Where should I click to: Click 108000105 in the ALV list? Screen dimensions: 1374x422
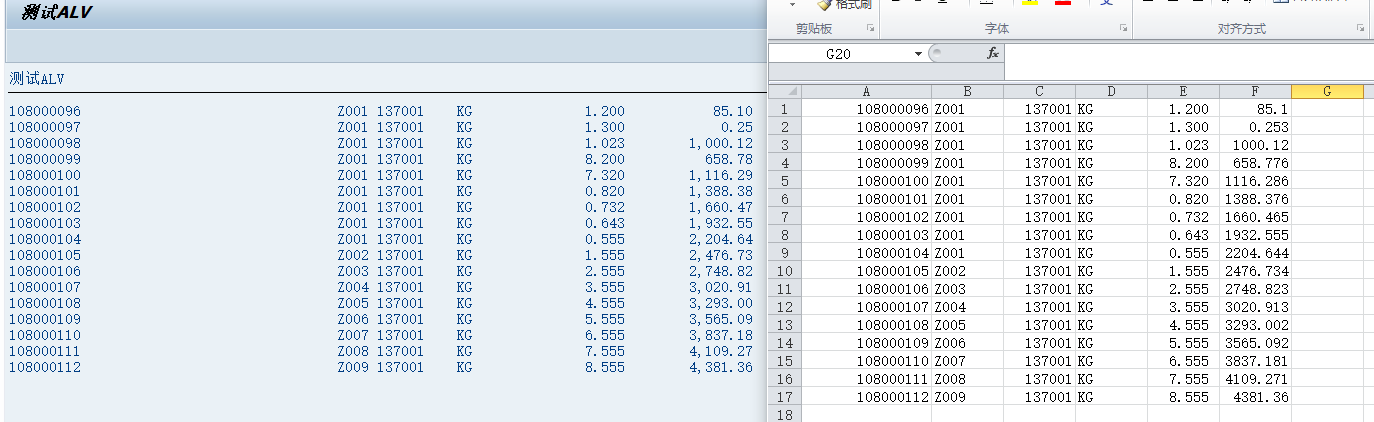pos(45,255)
